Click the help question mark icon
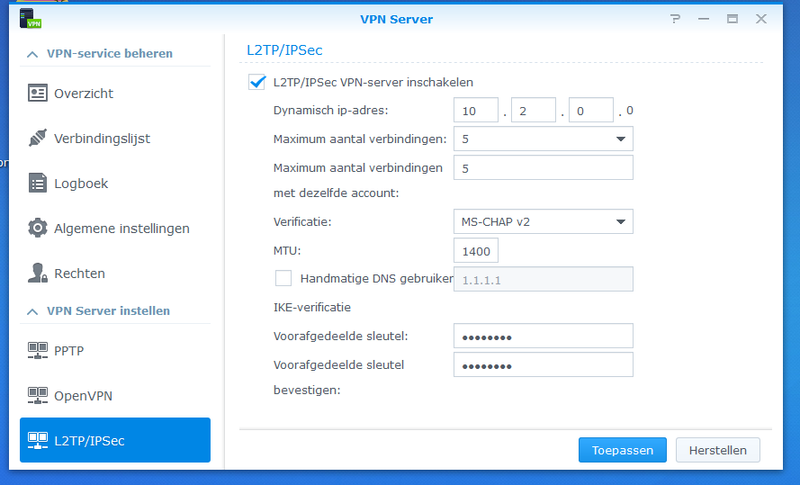 coord(677,18)
